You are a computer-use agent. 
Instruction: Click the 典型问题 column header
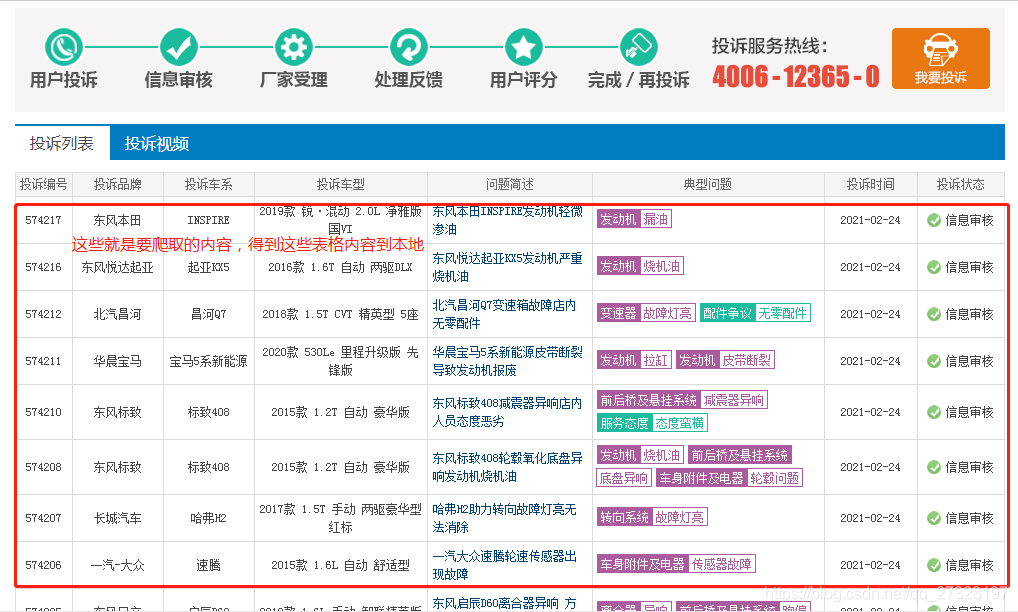tap(708, 184)
